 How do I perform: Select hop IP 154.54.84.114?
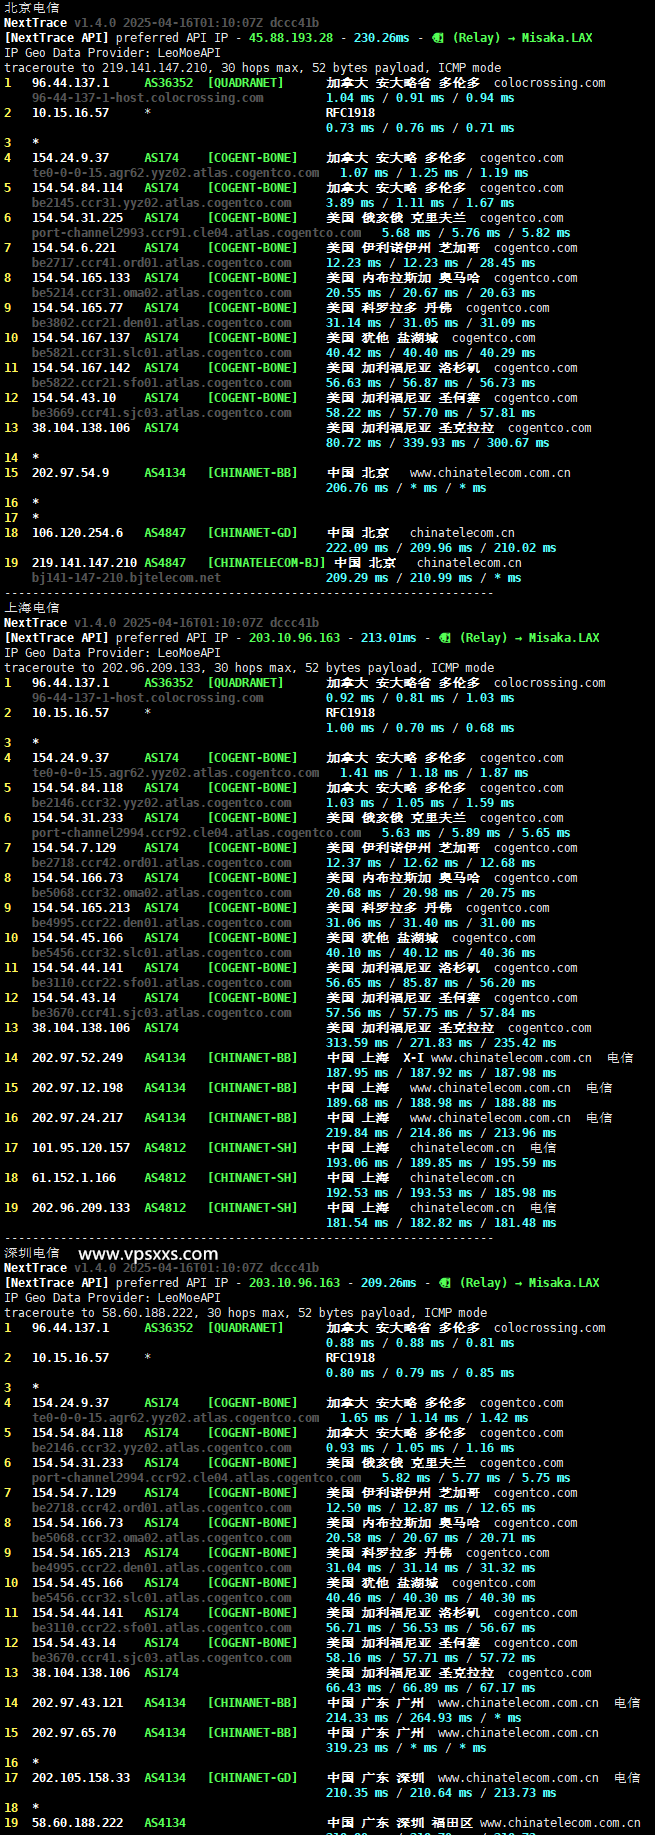78,187
